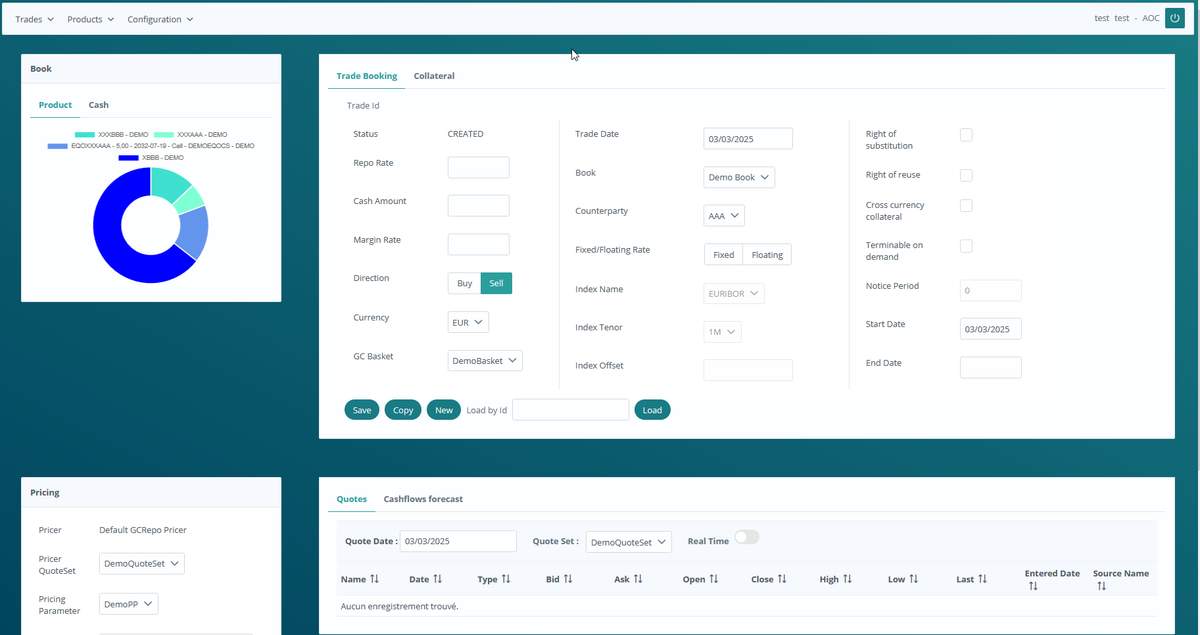The image size is (1200, 635).
Task: Tick the Right of substitution checkbox
Action: click(966, 135)
